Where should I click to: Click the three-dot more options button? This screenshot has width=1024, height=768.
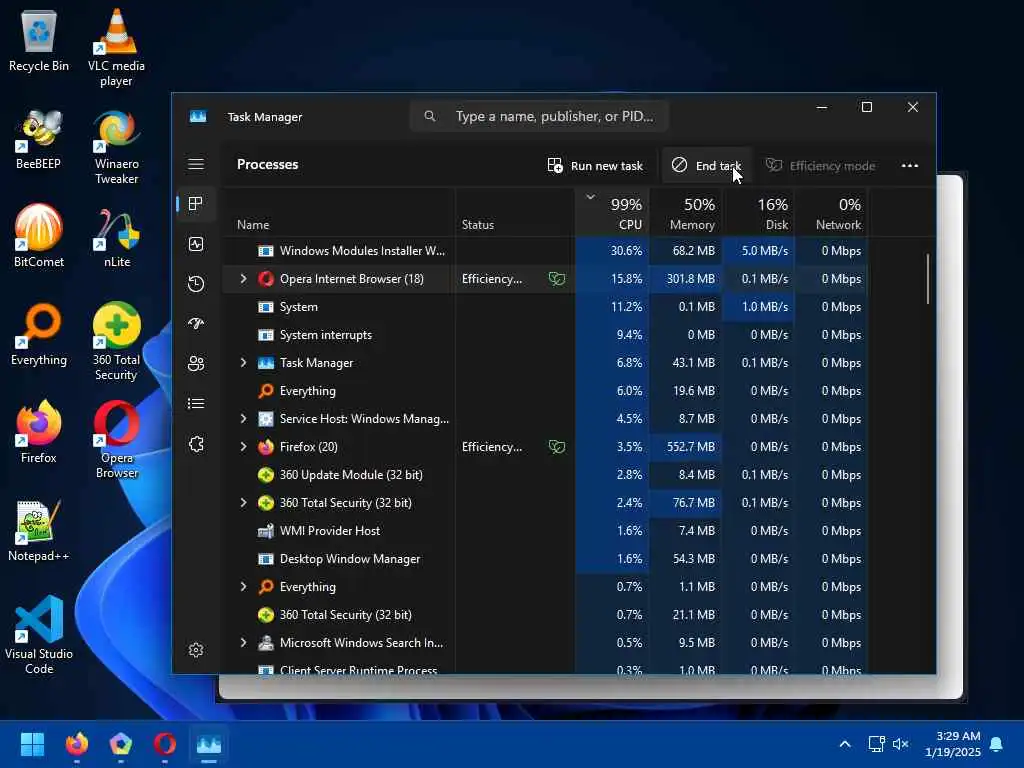pos(910,165)
